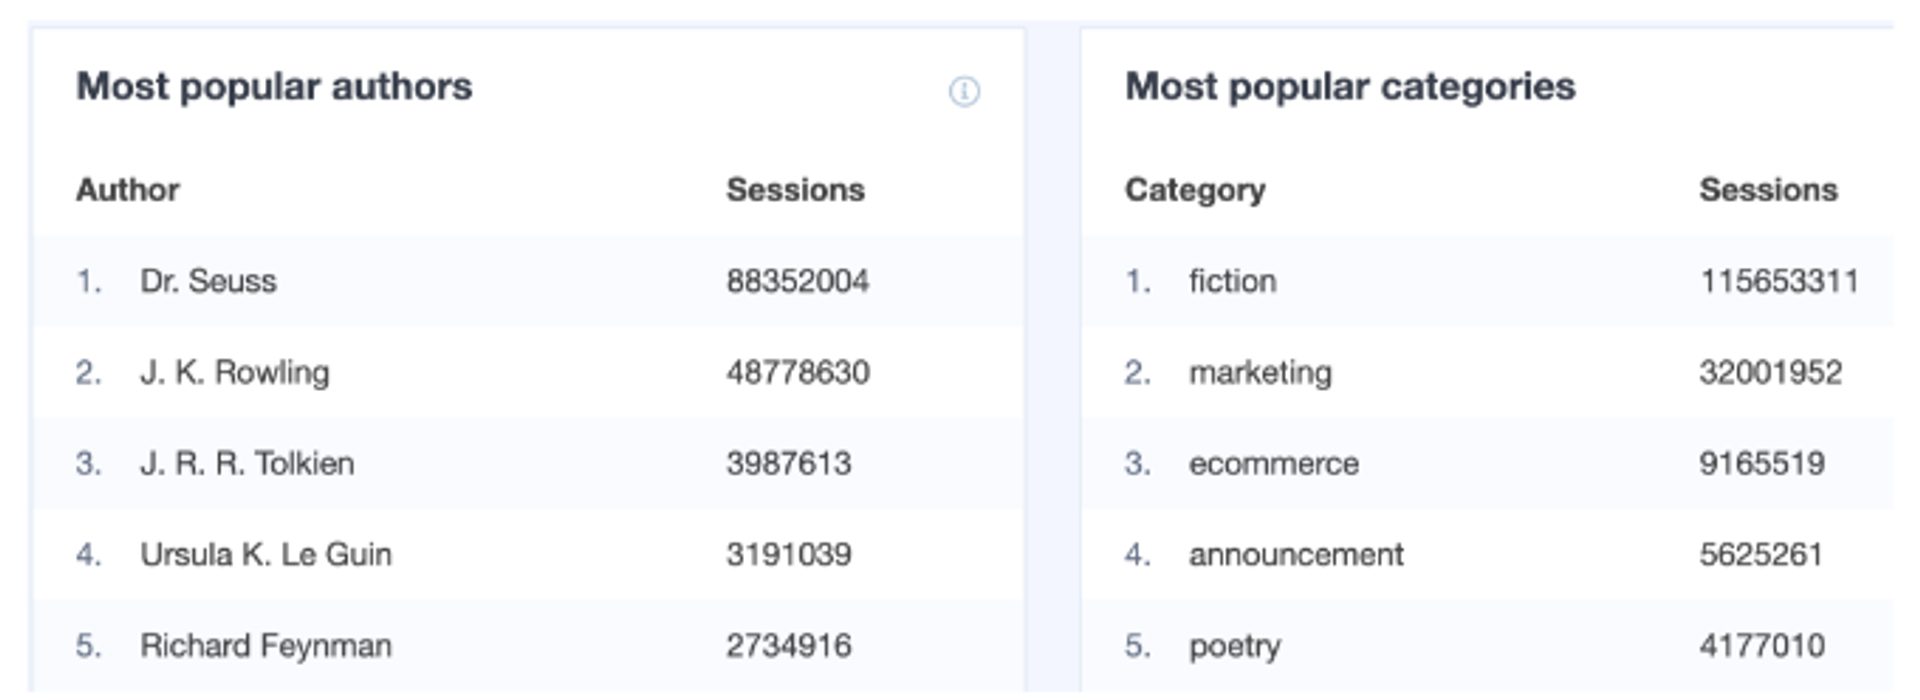Click the Author column header
Viewport: 1920px width, 700px height.
click(x=128, y=190)
